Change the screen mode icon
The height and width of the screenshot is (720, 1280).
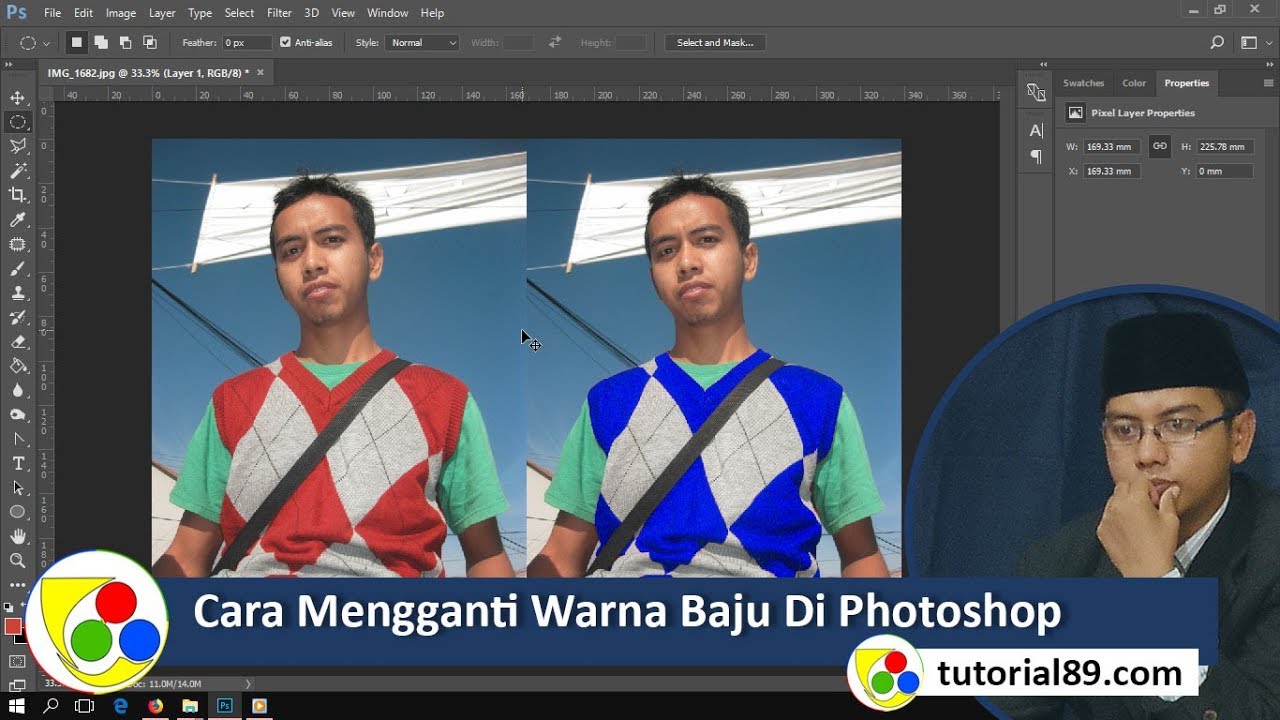click(x=18, y=685)
